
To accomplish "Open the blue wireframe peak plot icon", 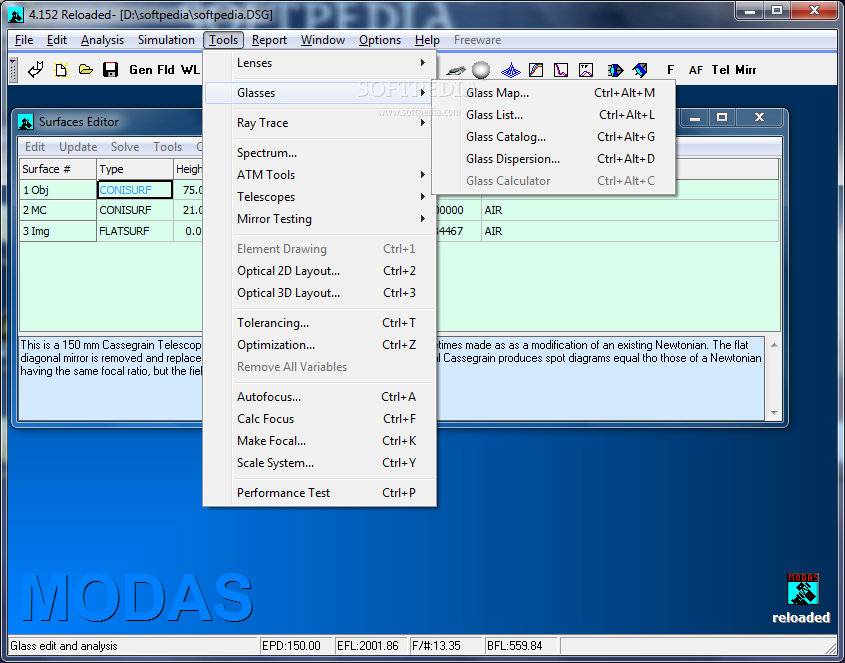I will [510, 70].
